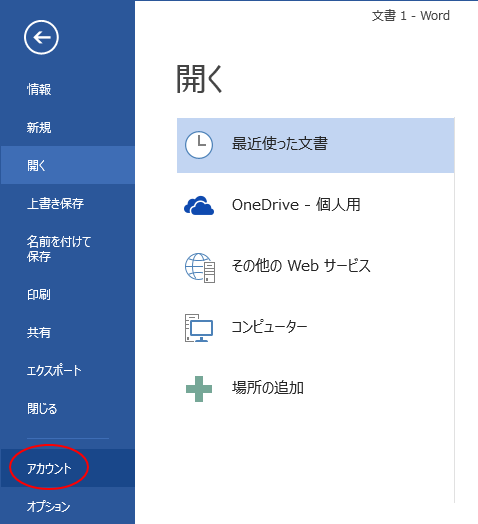Screen dimensions: 478x524
Task: Open the アカウント page
Action: point(67,468)
